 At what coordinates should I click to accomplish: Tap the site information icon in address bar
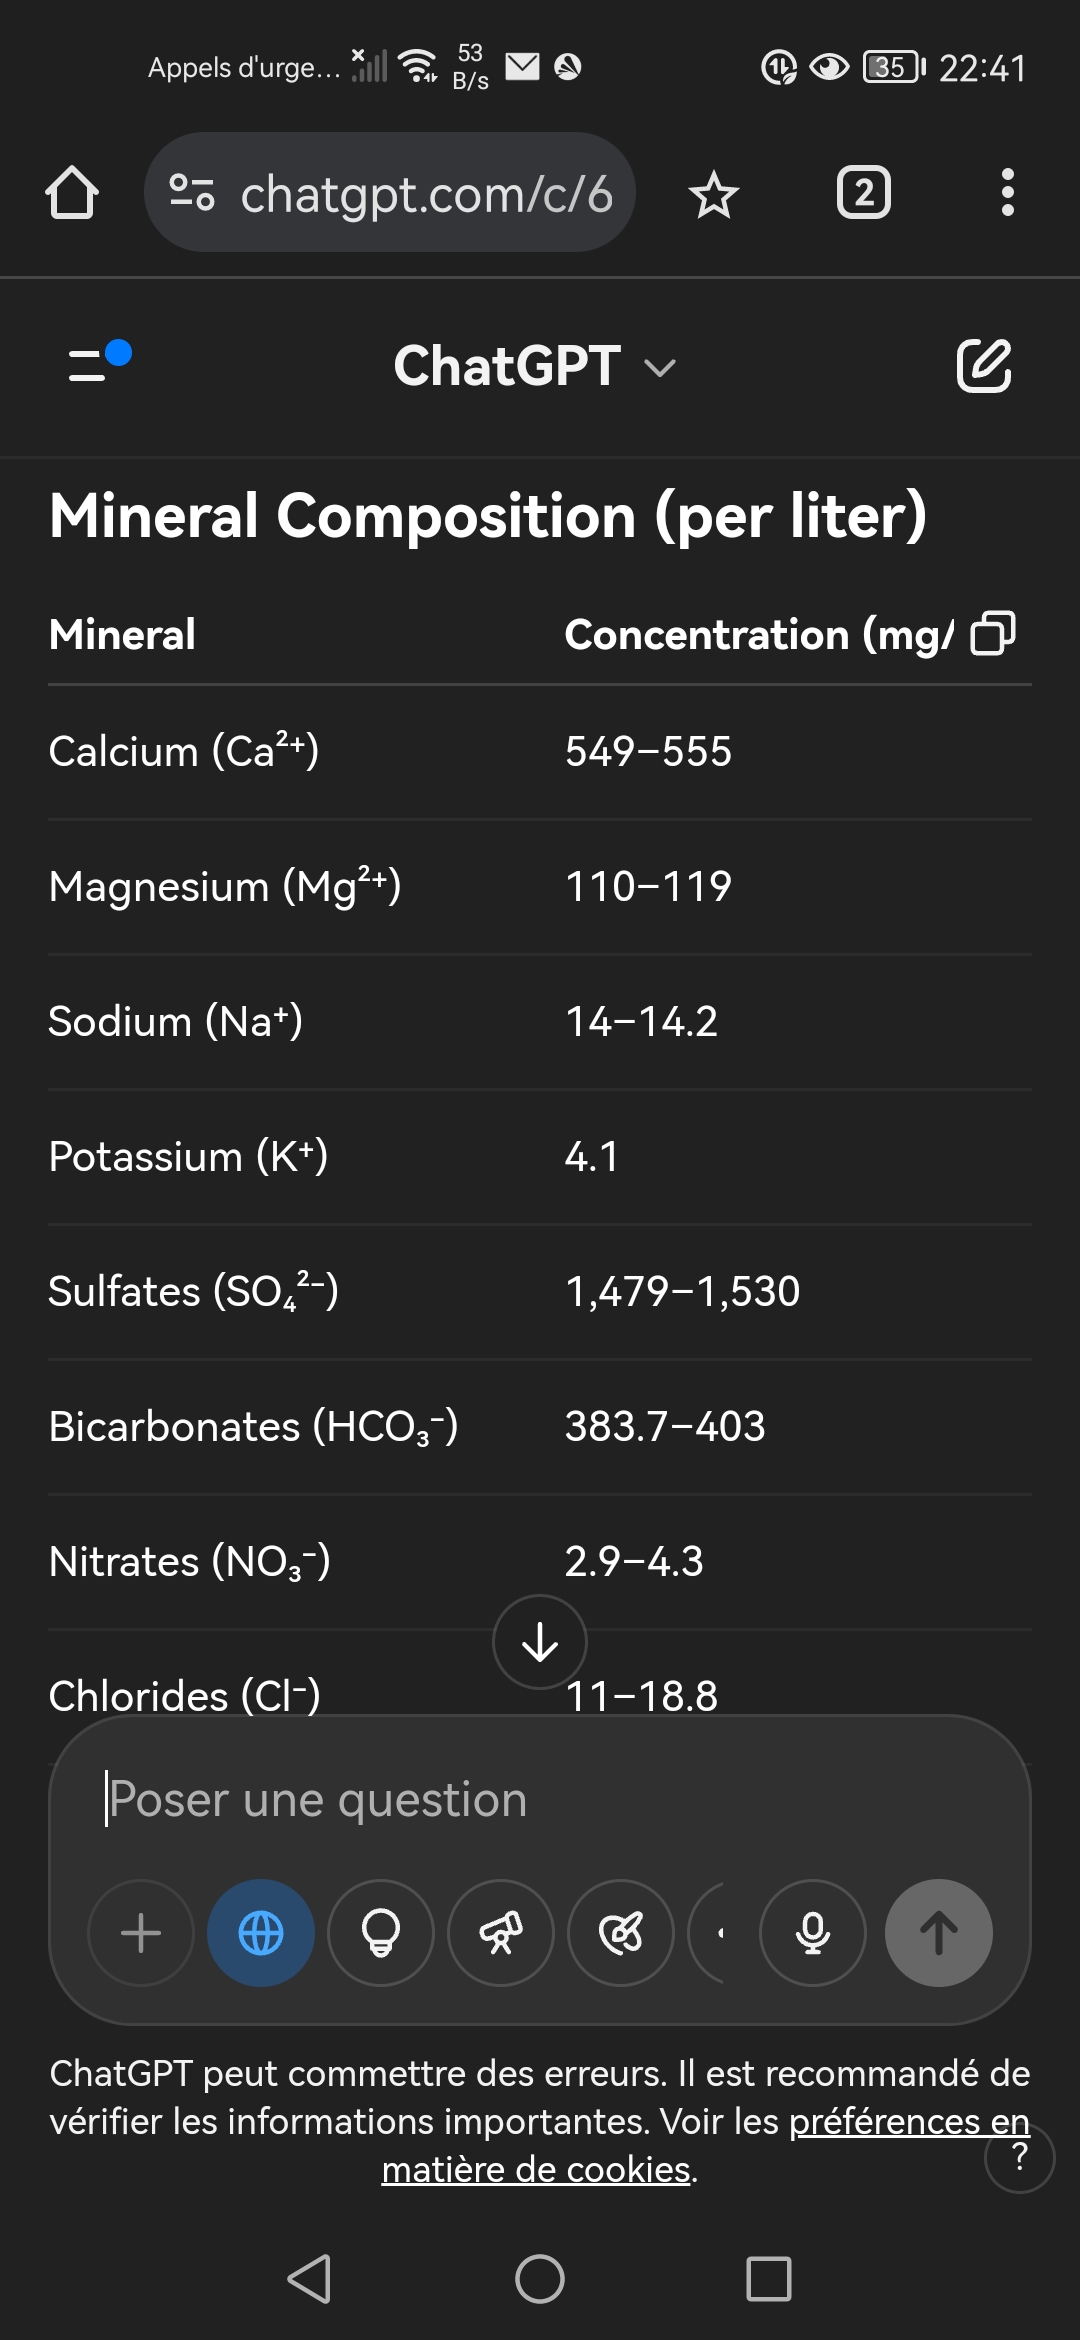point(192,193)
